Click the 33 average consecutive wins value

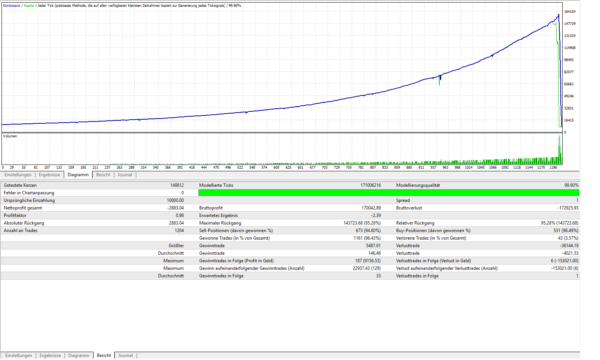tap(378, 276)
